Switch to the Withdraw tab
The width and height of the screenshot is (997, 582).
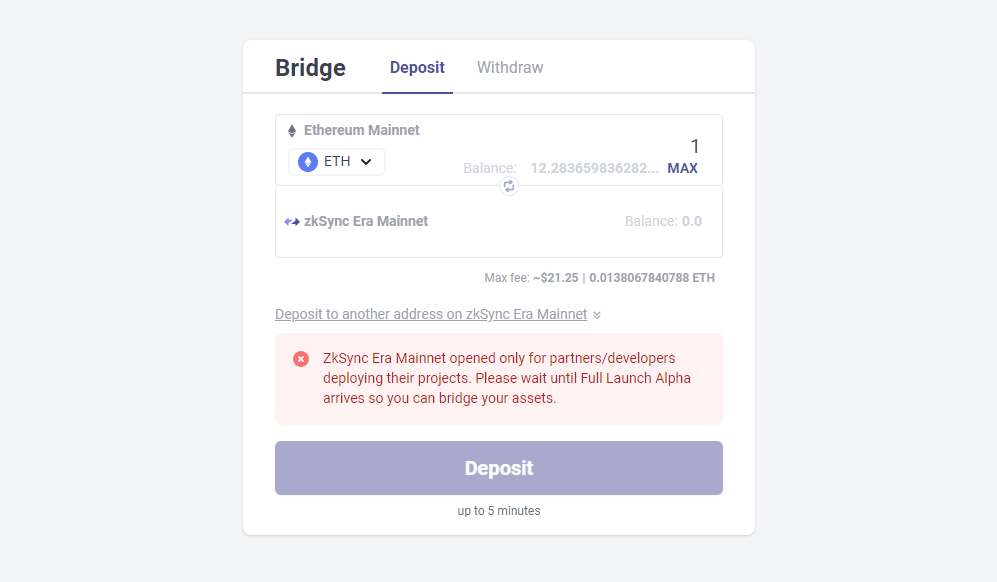(509, 67)
